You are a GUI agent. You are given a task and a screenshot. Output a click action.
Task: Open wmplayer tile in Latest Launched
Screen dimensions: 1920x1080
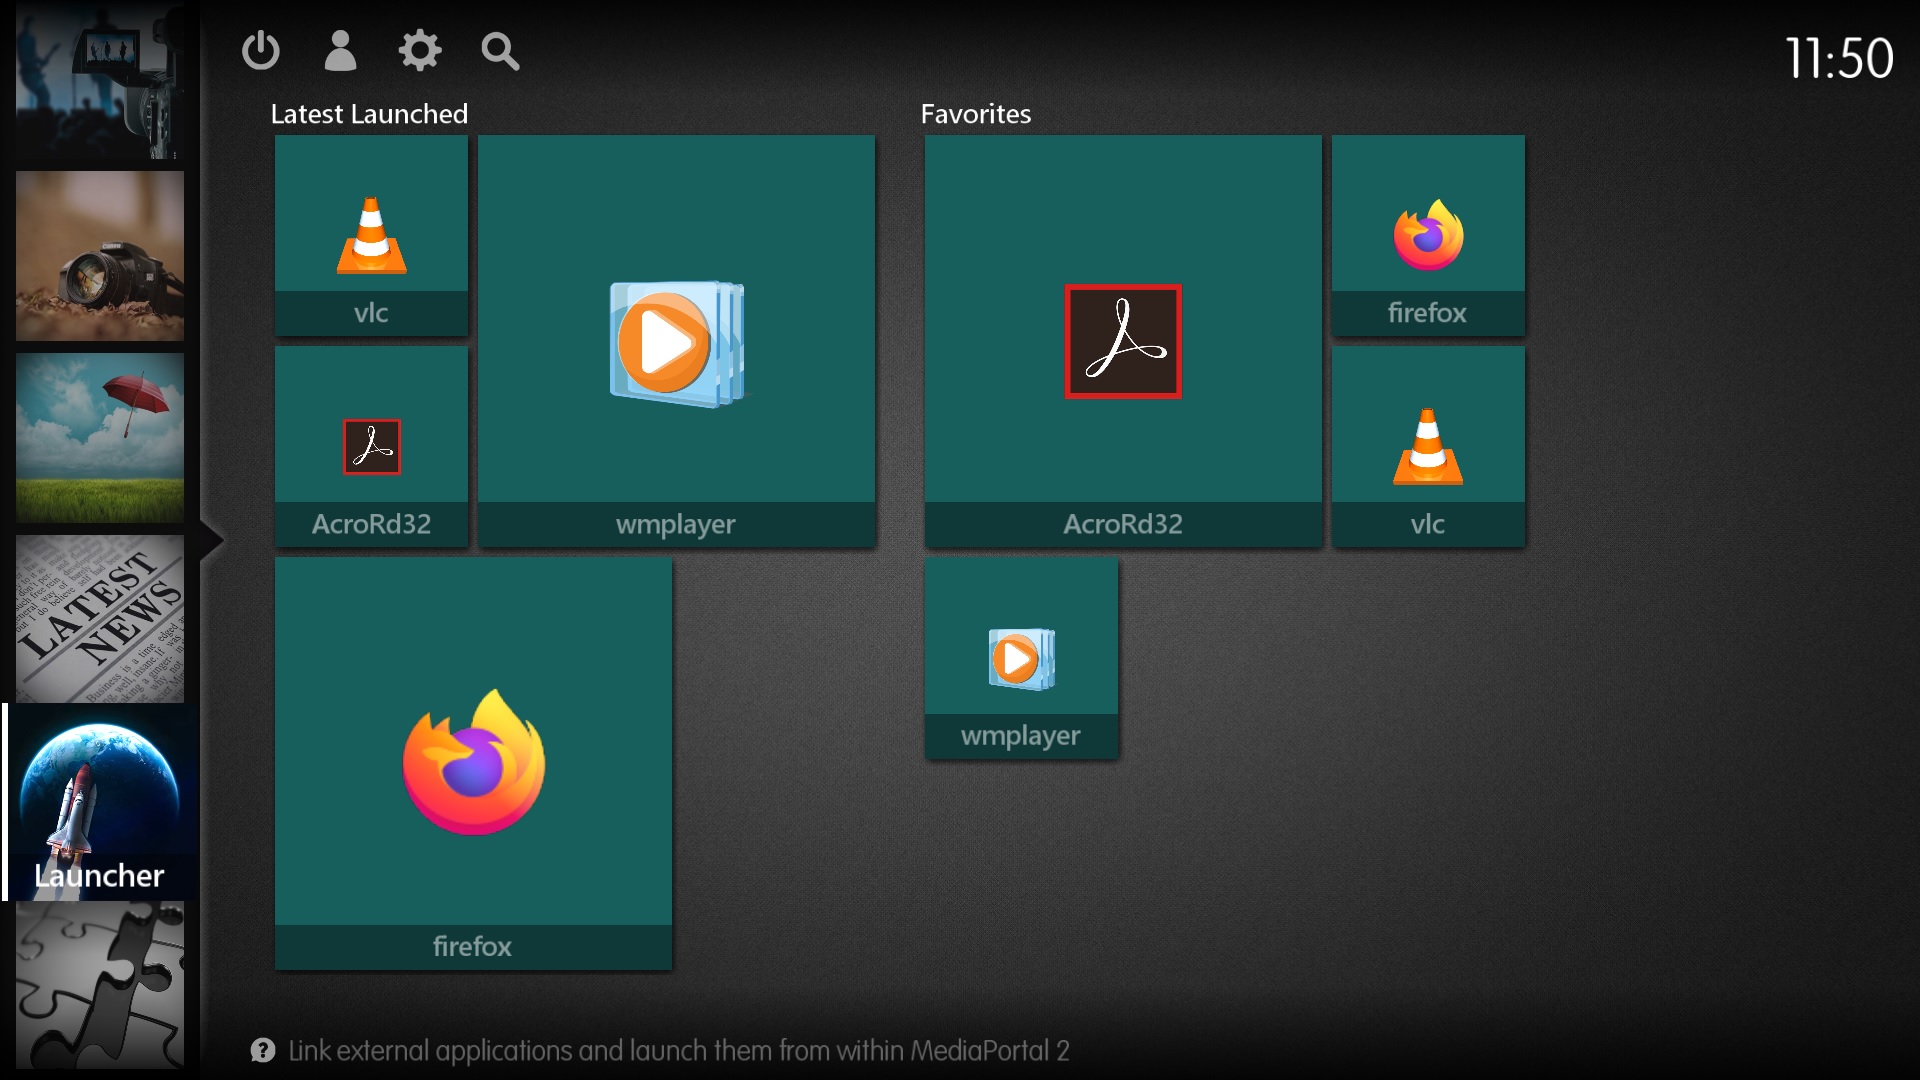pyautogui.click(x=676, y=341)
